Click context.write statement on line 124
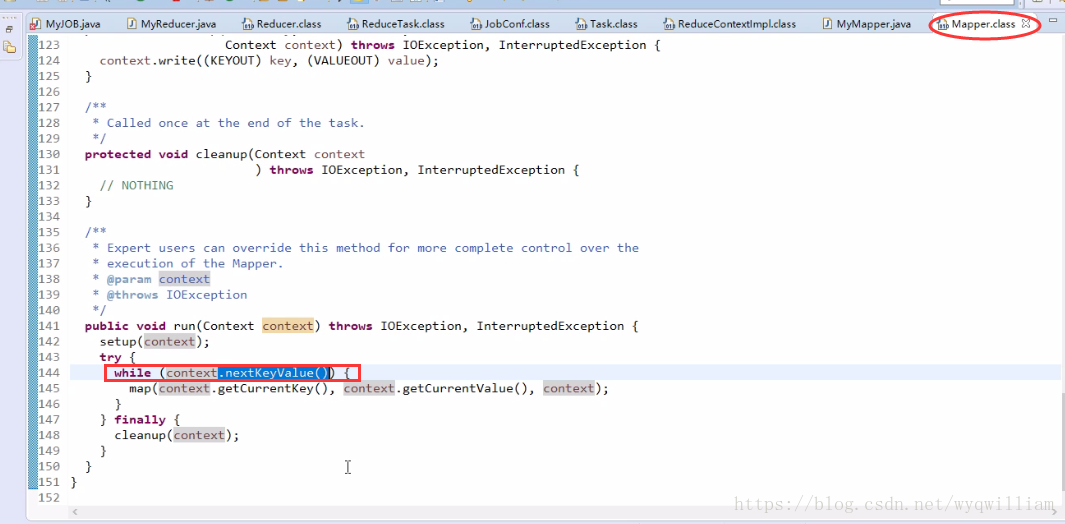1065x524 pixels. pyautogui.click(x=270, y=60)
